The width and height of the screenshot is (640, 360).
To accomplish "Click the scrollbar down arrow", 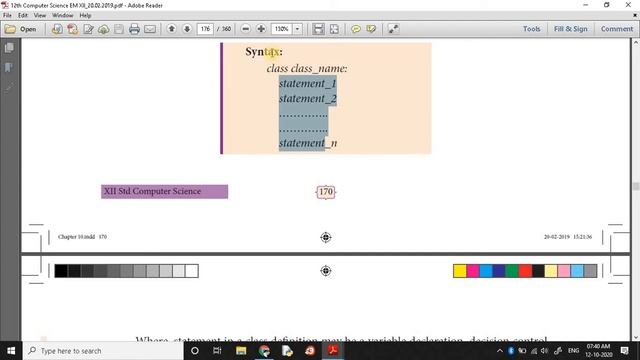I will point(636,338).
